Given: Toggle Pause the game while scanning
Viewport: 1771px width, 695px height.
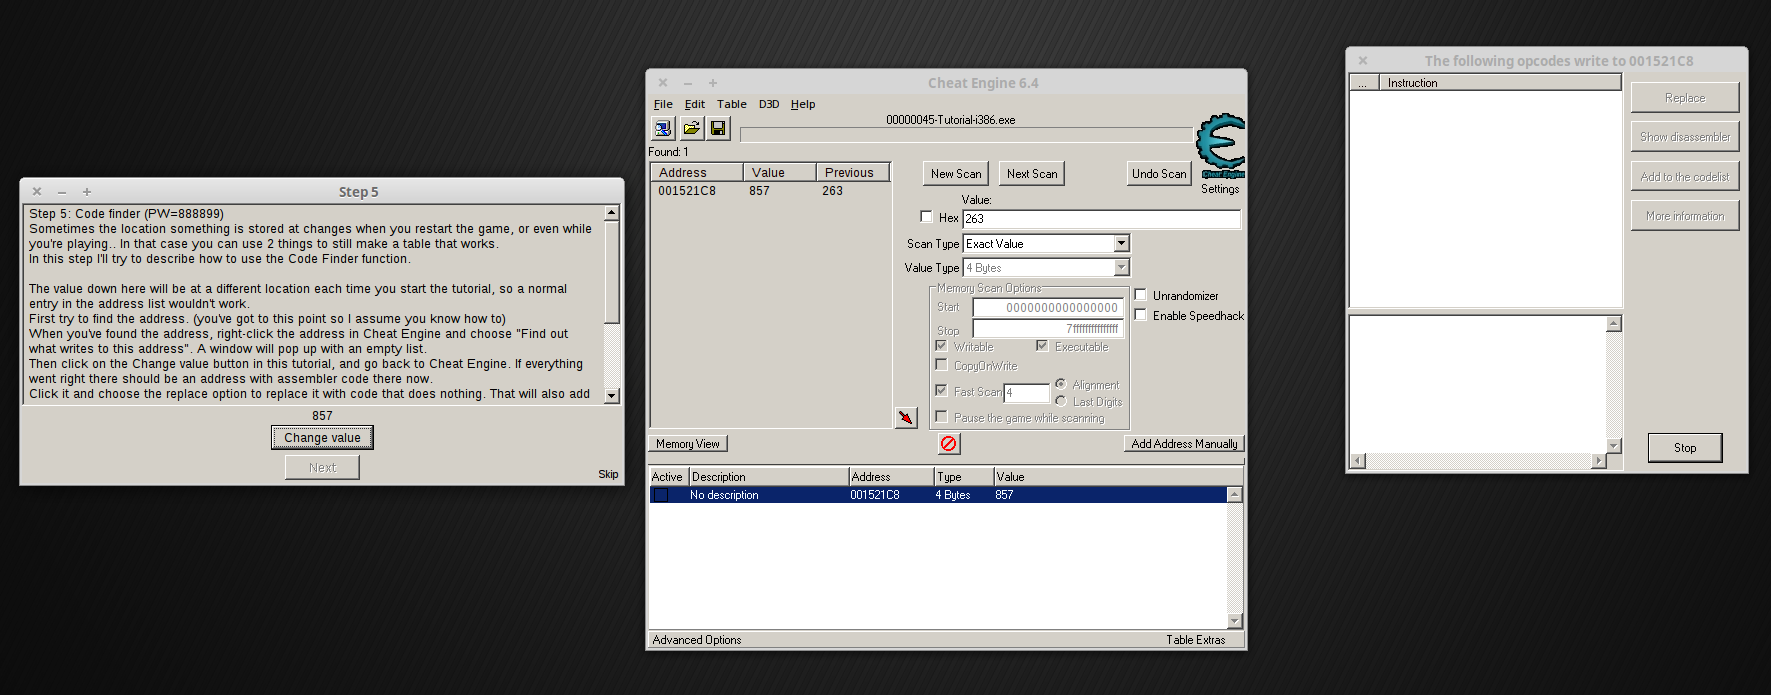Looking at the screenshot, I should (941, 417).
